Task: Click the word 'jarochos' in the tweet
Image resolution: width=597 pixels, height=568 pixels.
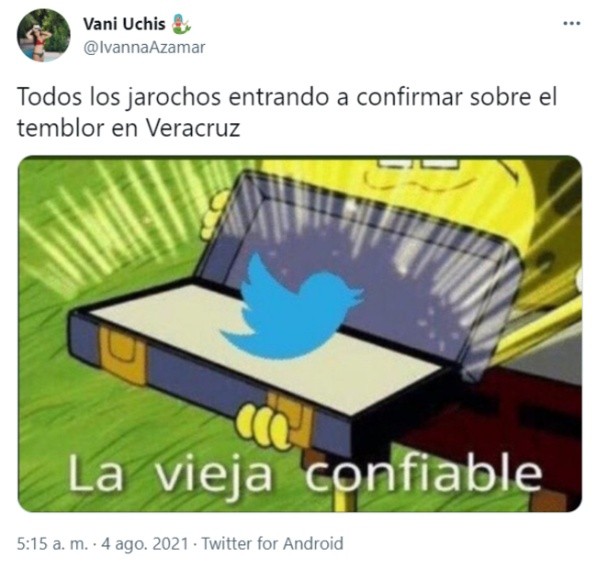Action: [x=173, y=97]
